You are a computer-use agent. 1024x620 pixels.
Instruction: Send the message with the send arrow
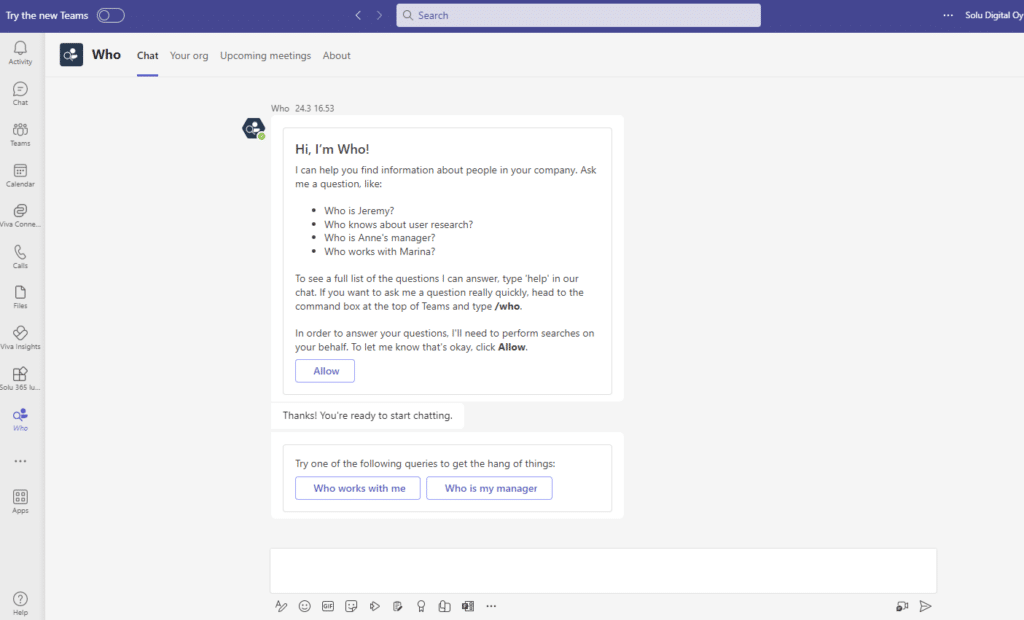pyautogui.click(x=925, y=606)
